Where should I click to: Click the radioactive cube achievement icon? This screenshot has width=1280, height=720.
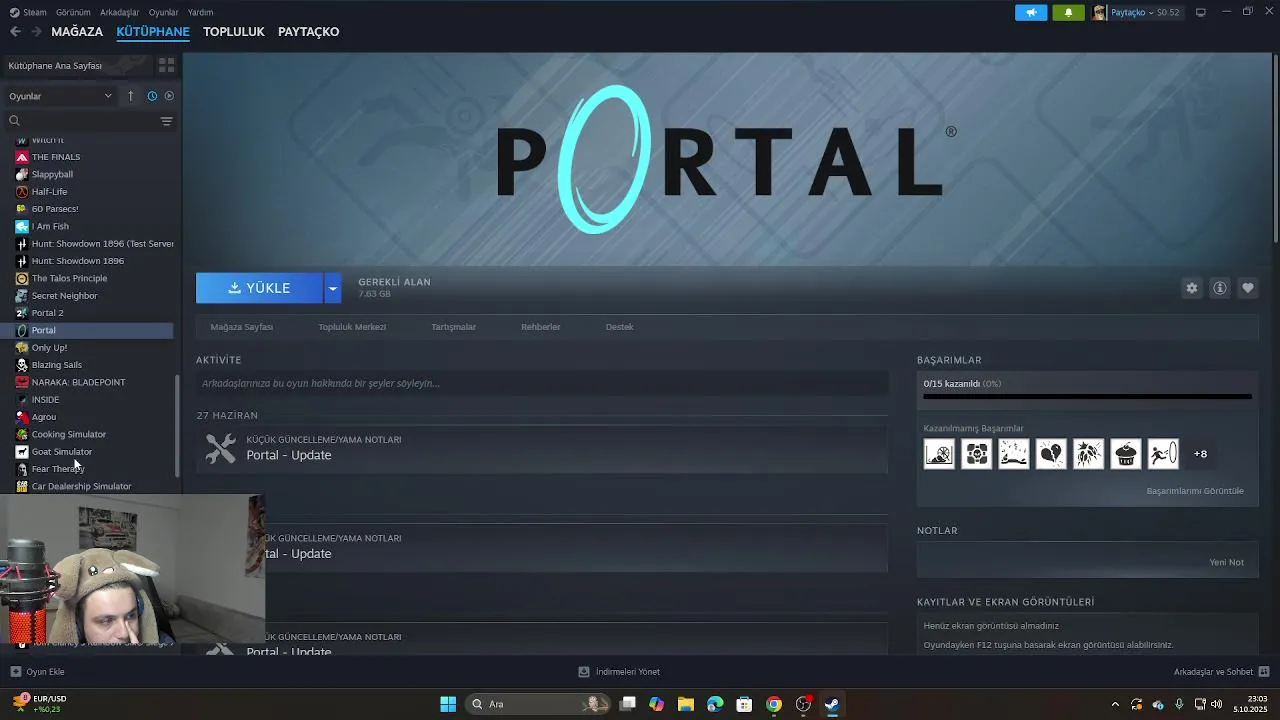pos(976,454)
